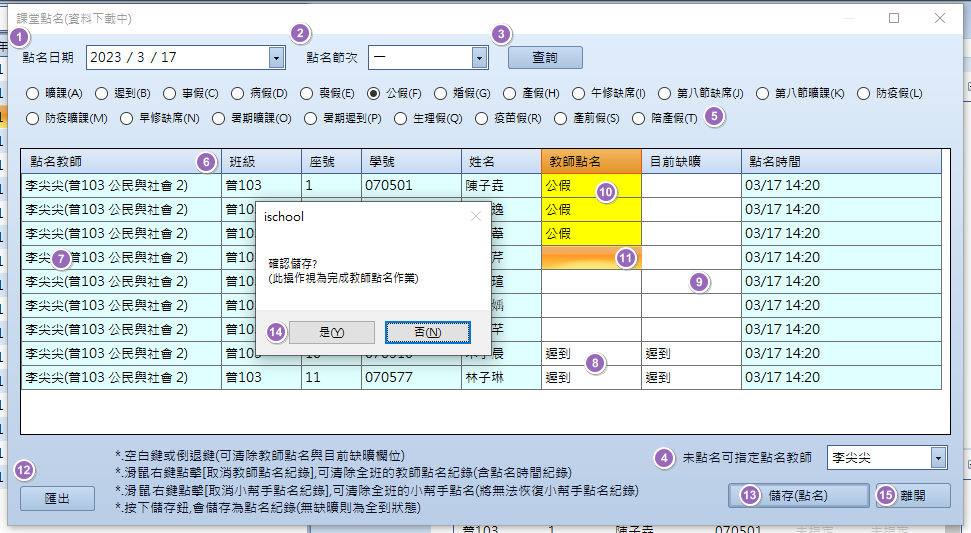Choose the 病假(D) radio option

pyautogui.click(x=238, y=94)
